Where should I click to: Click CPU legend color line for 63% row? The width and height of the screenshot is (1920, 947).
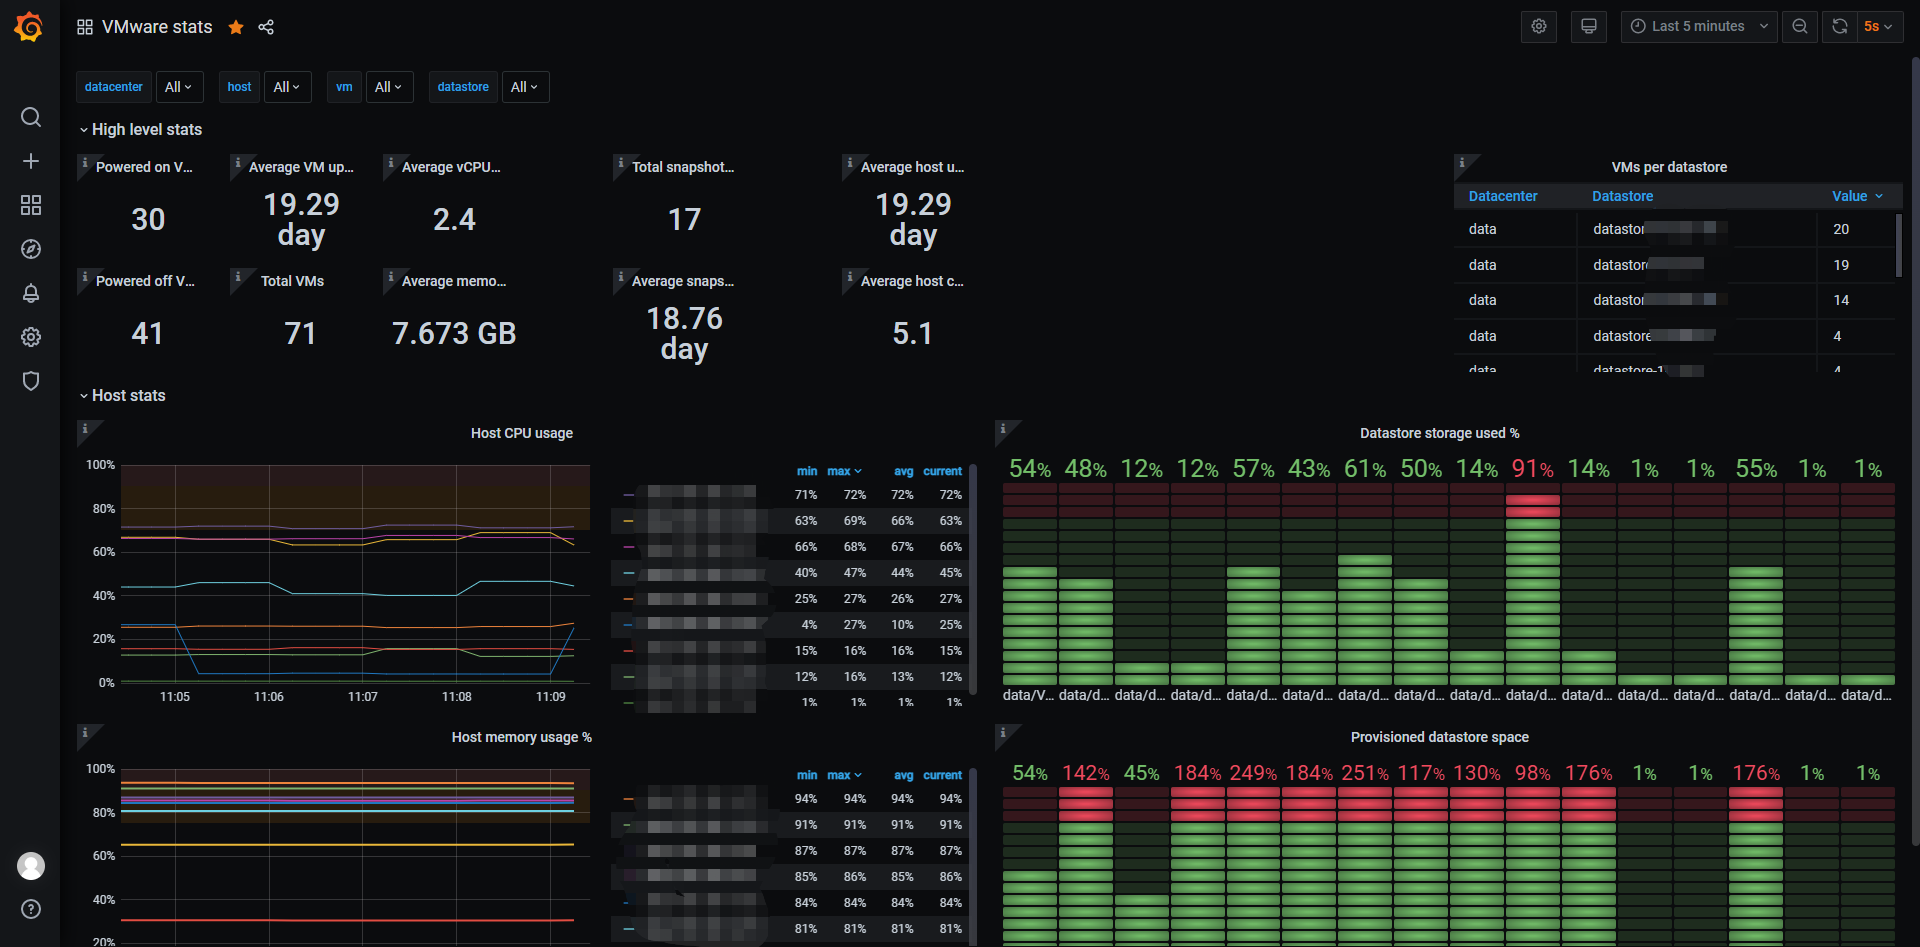(x=628, y=521)
